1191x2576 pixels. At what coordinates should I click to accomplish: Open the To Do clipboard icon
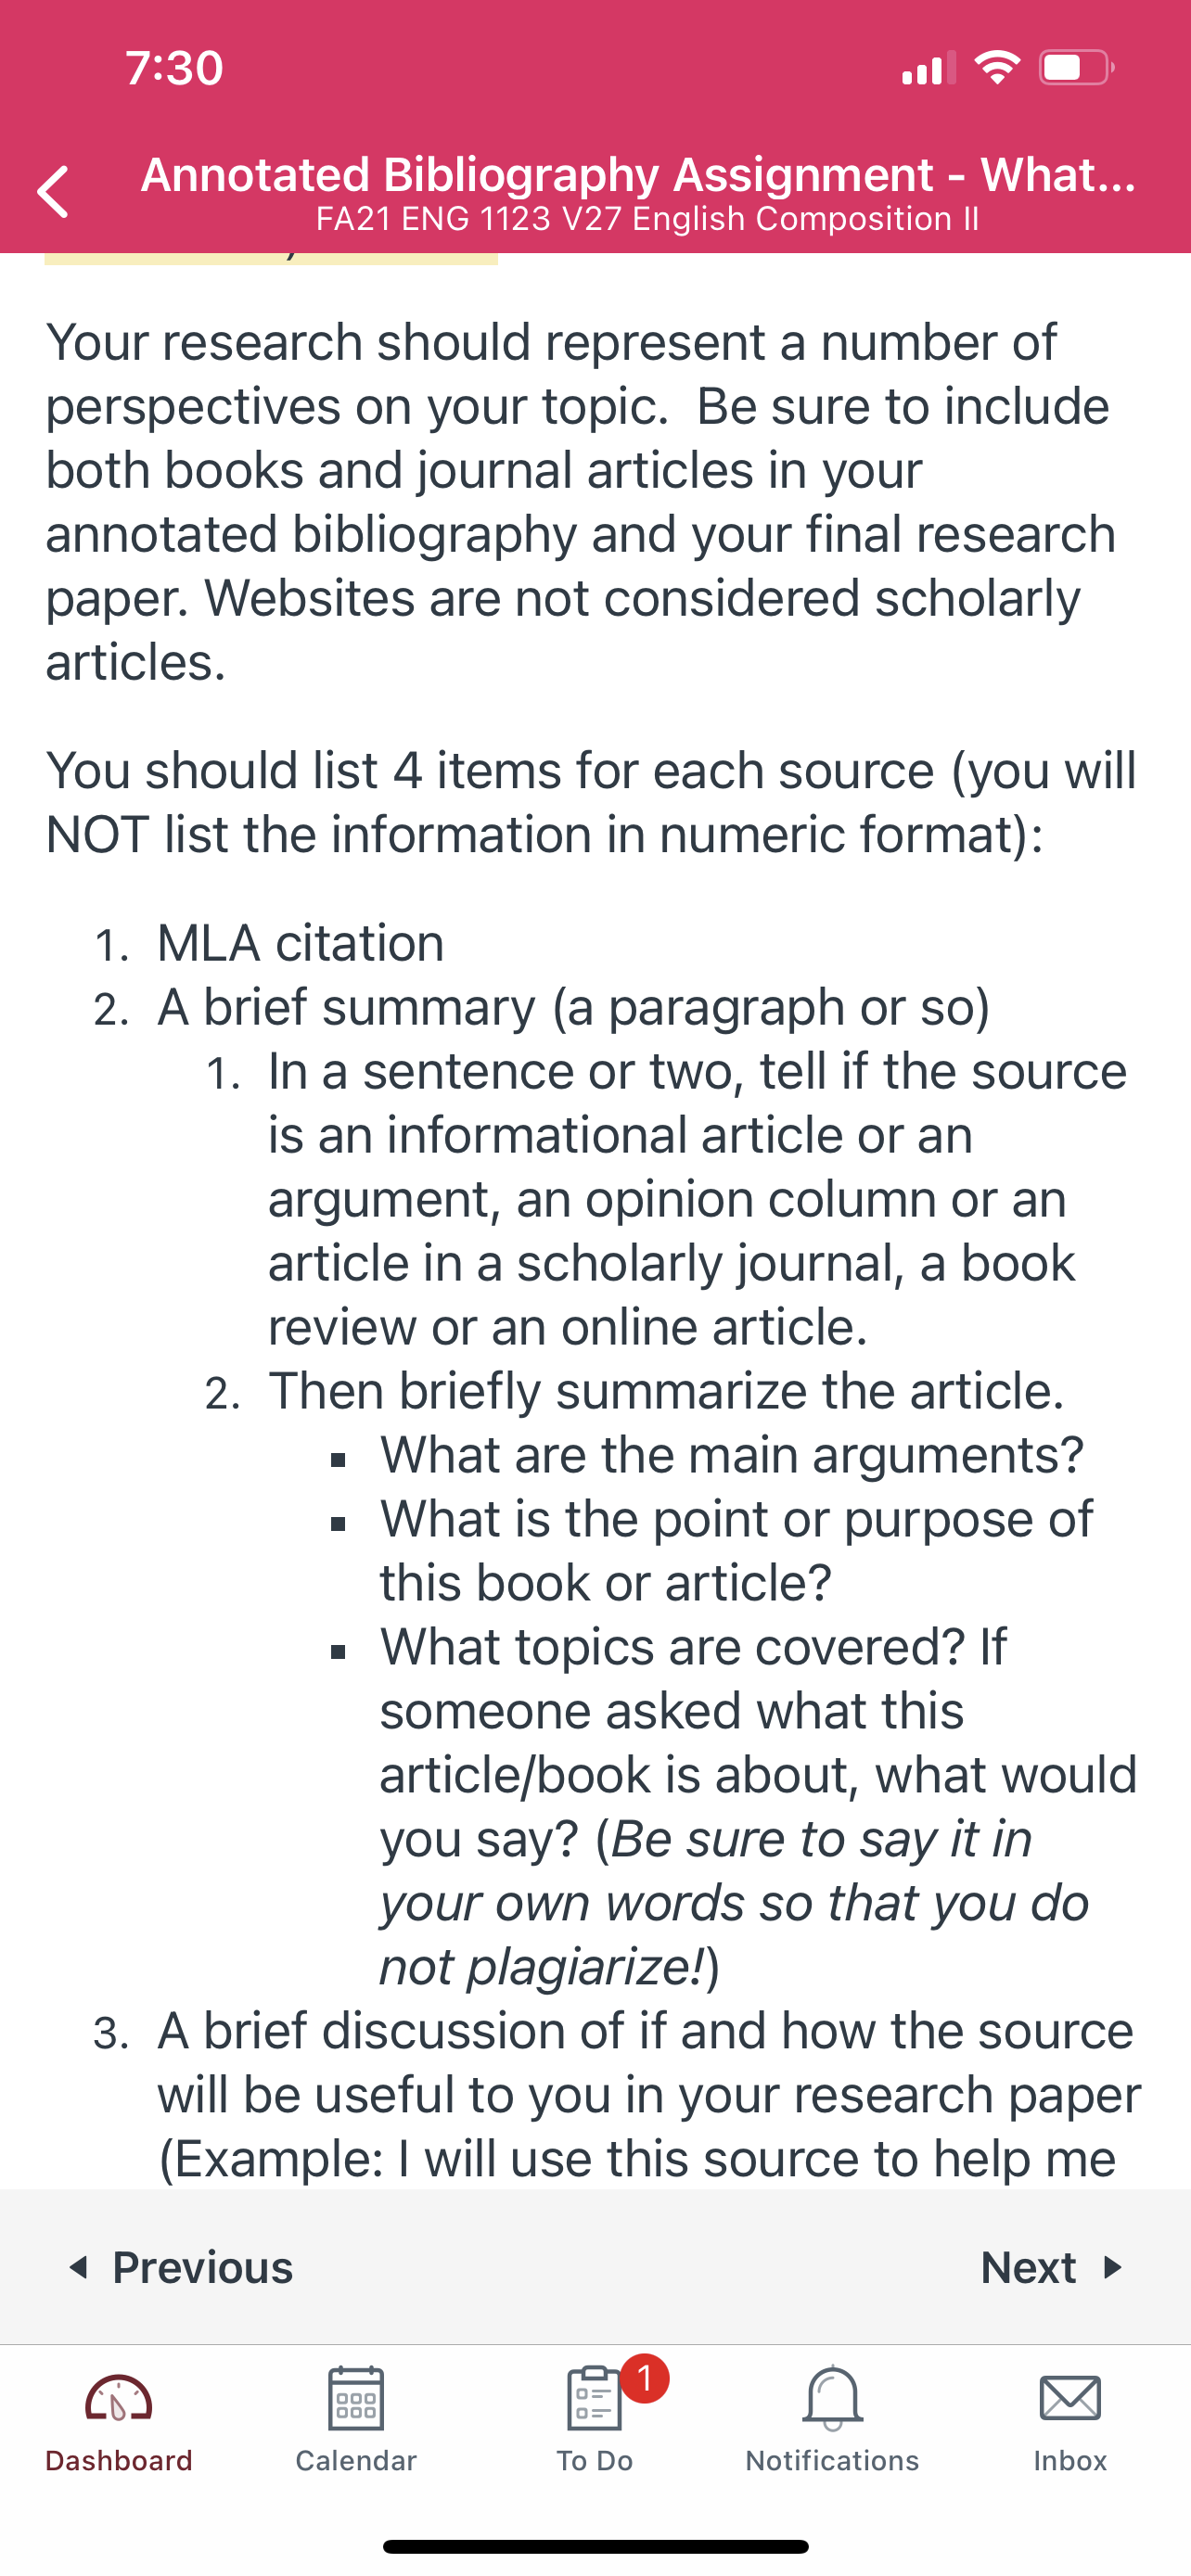tap(594, 2397)
